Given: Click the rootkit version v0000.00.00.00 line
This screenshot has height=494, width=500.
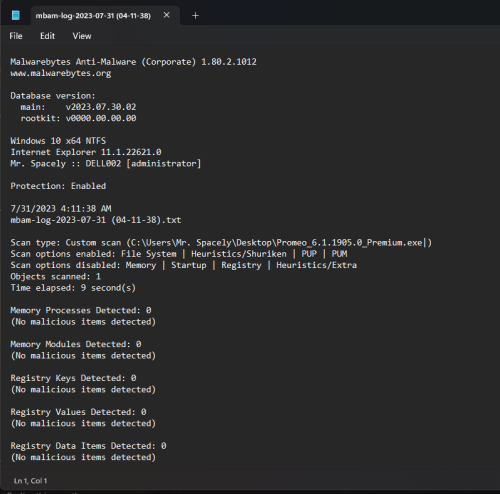Looking at the screenshot, I should [78, 118].
